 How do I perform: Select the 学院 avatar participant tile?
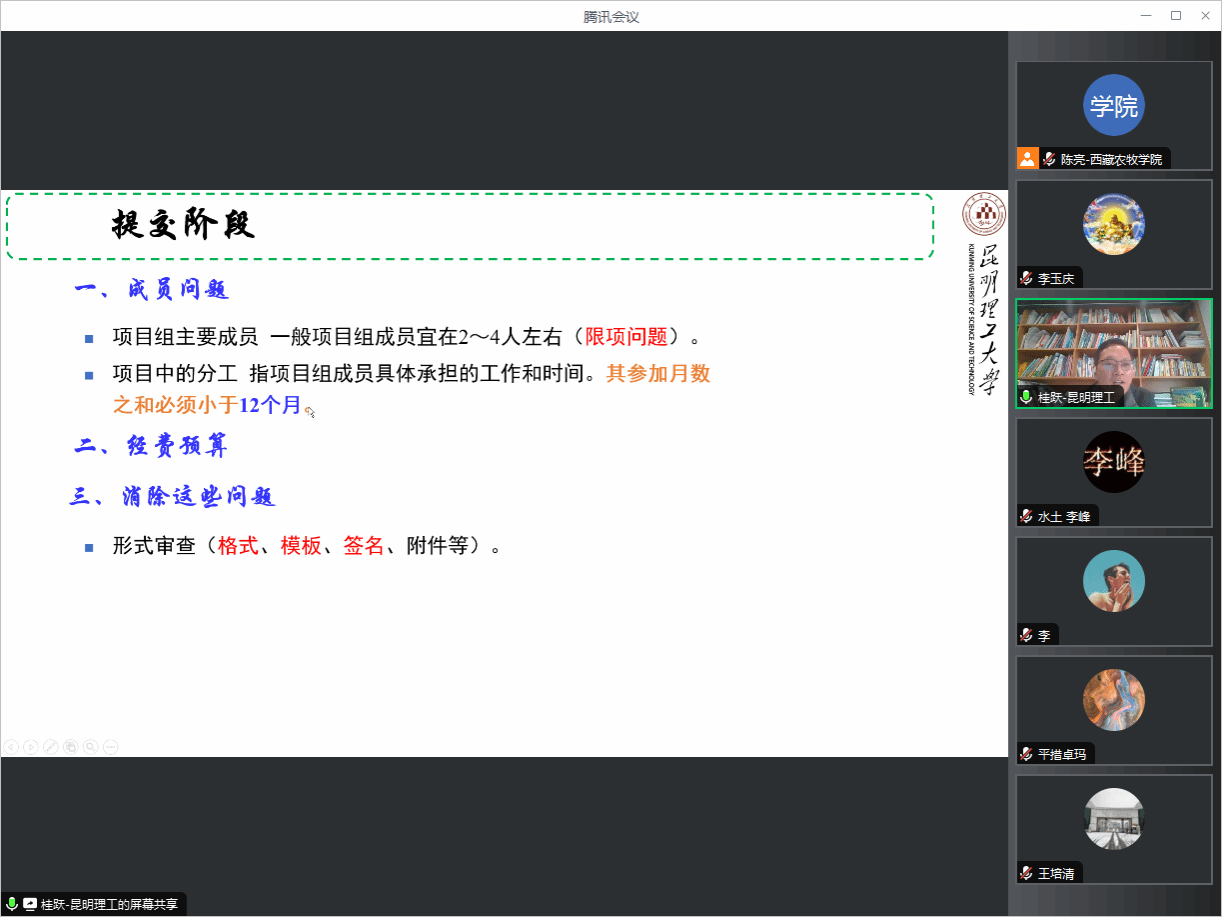(x=1113, y=105)
